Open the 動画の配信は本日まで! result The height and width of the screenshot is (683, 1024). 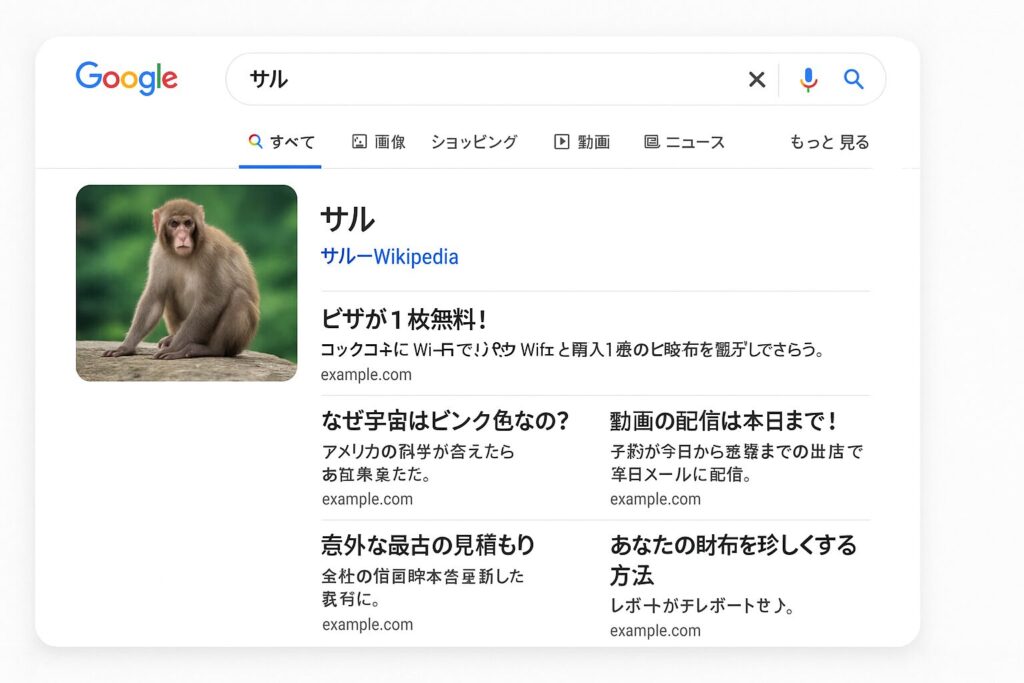tap(723, 421)
